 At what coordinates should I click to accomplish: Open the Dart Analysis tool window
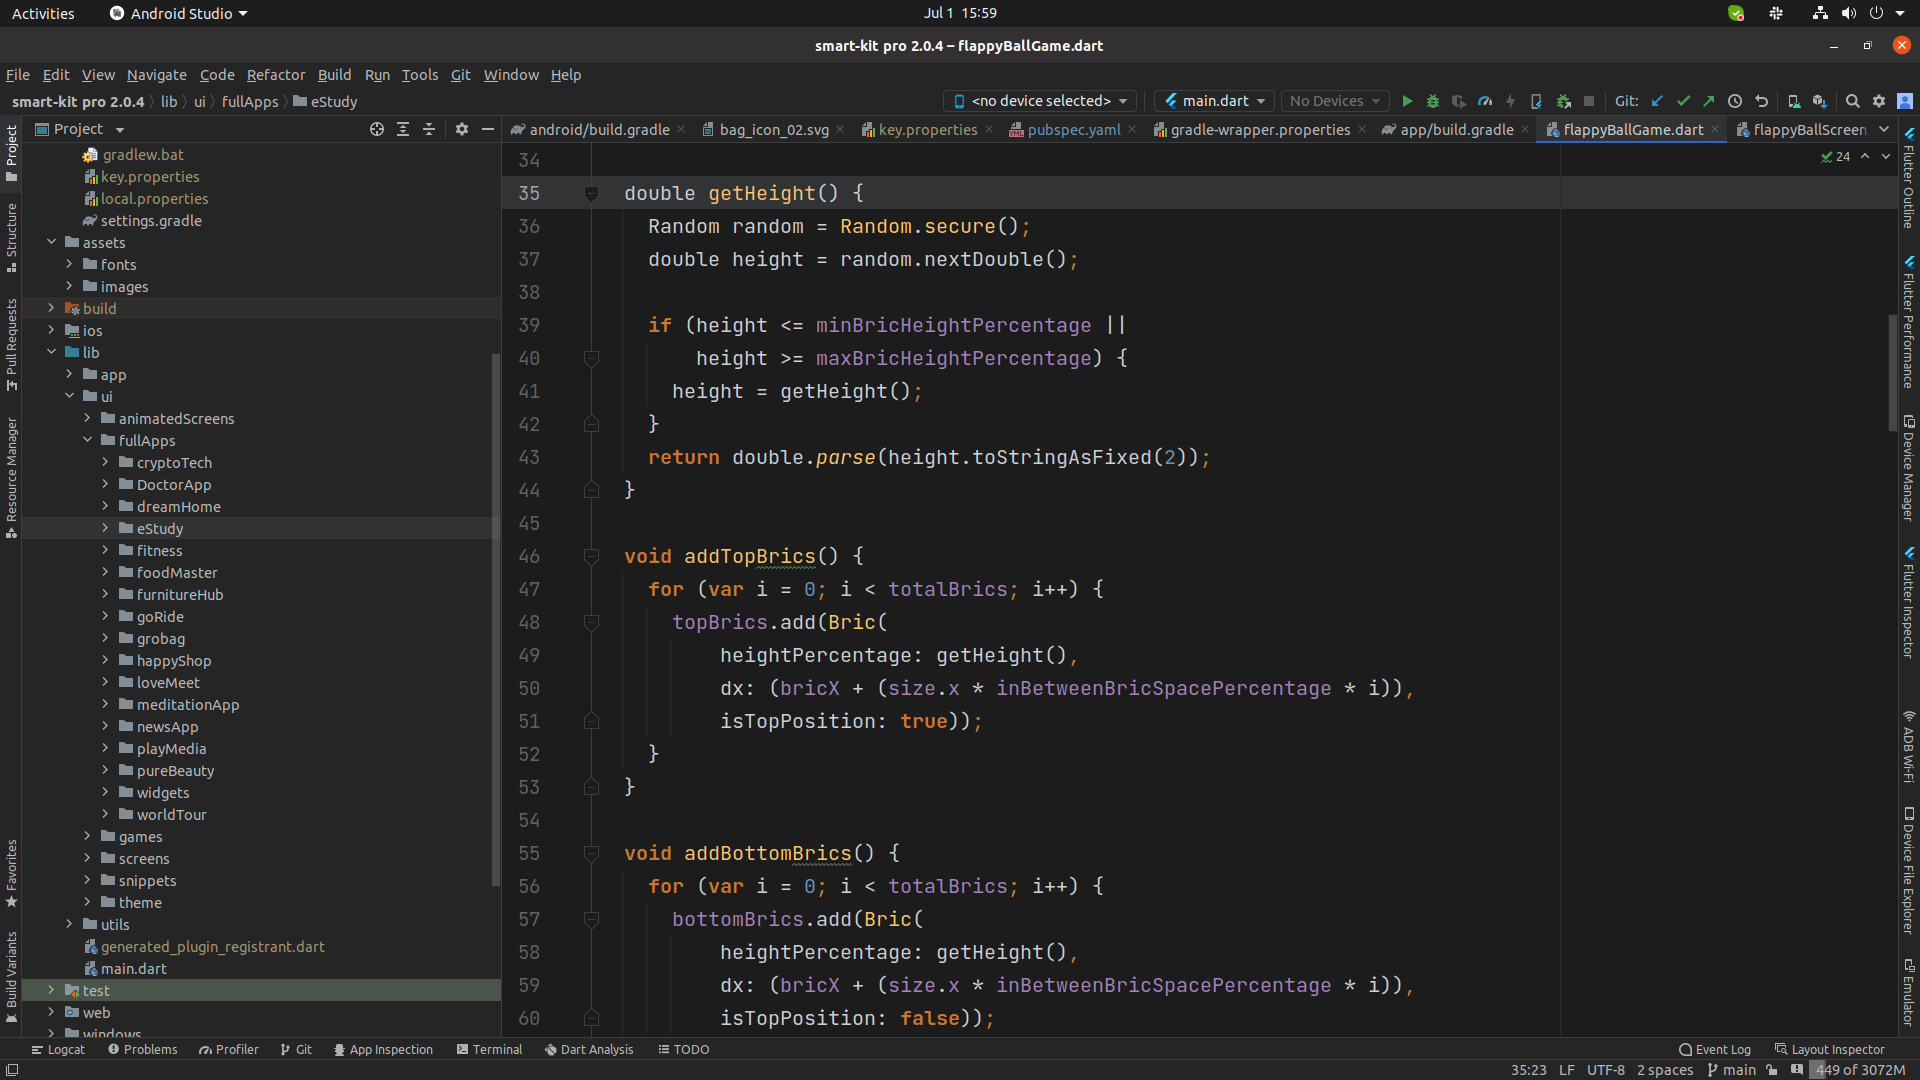[589, 1049]
